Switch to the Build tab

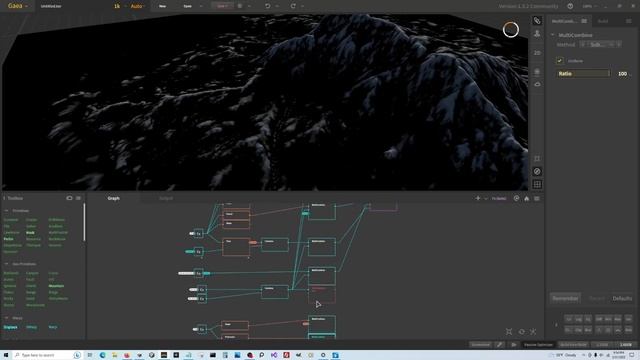(x=603, y=21)
